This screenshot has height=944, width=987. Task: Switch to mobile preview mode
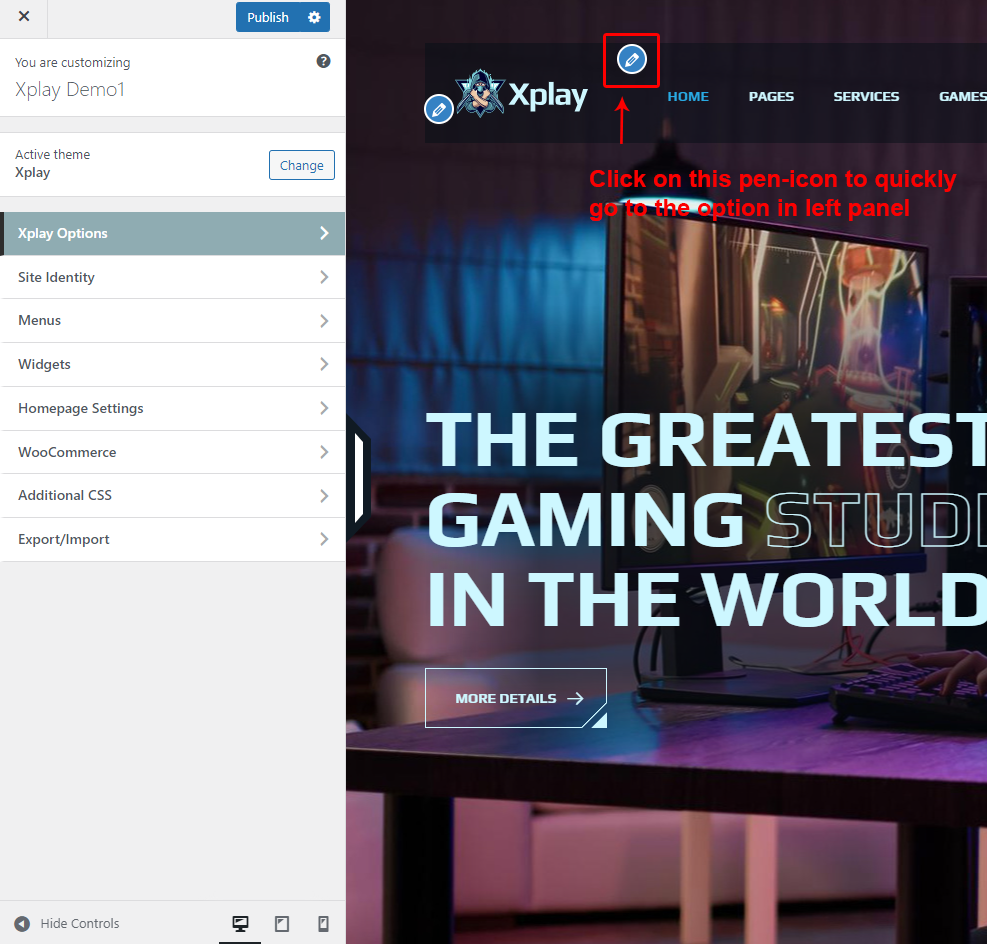(x=323, y=924)
